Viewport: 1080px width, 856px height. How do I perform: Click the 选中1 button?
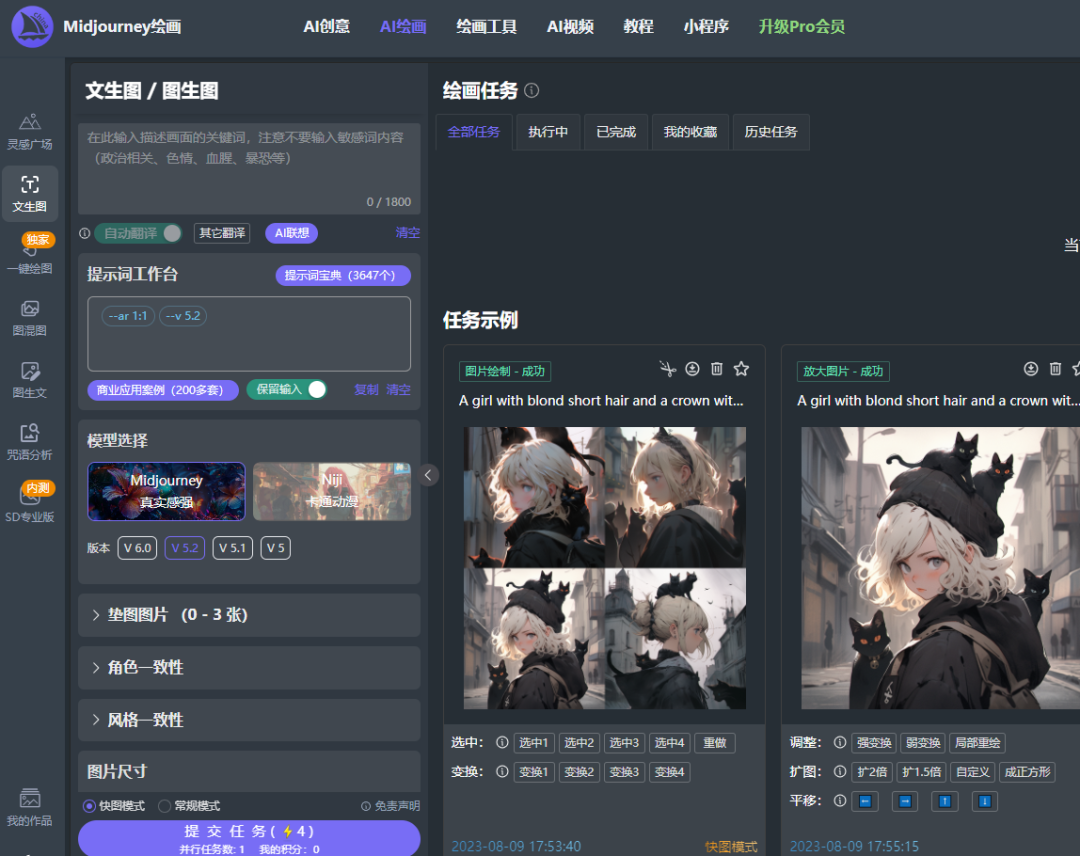click(534, 743)
